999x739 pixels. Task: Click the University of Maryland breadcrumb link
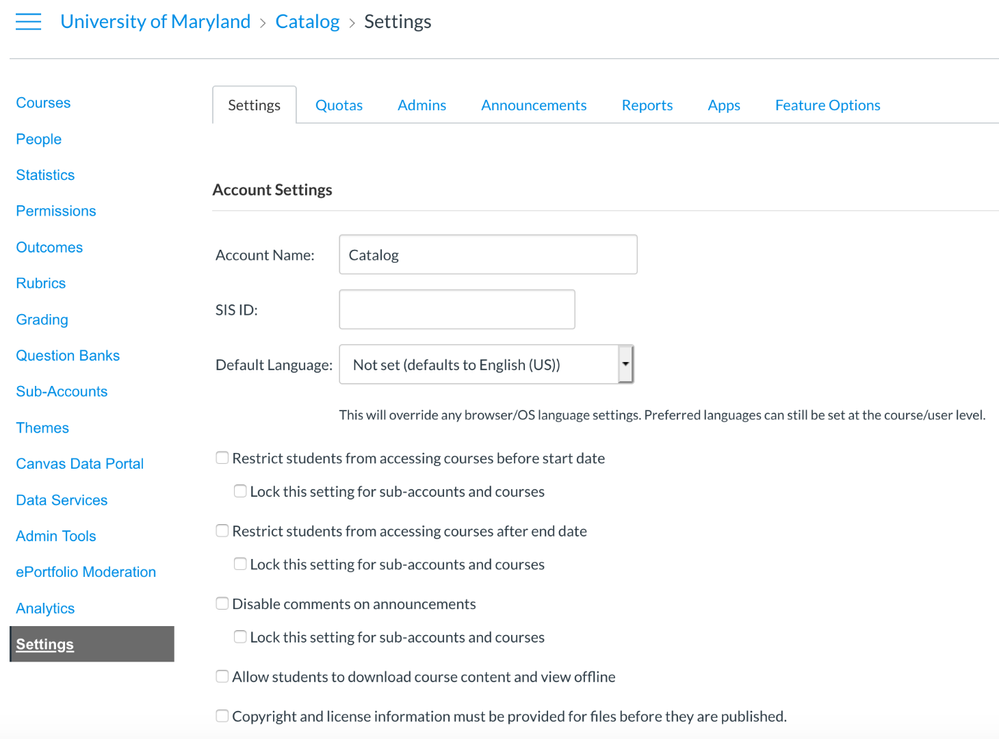(x=155, y=22)
